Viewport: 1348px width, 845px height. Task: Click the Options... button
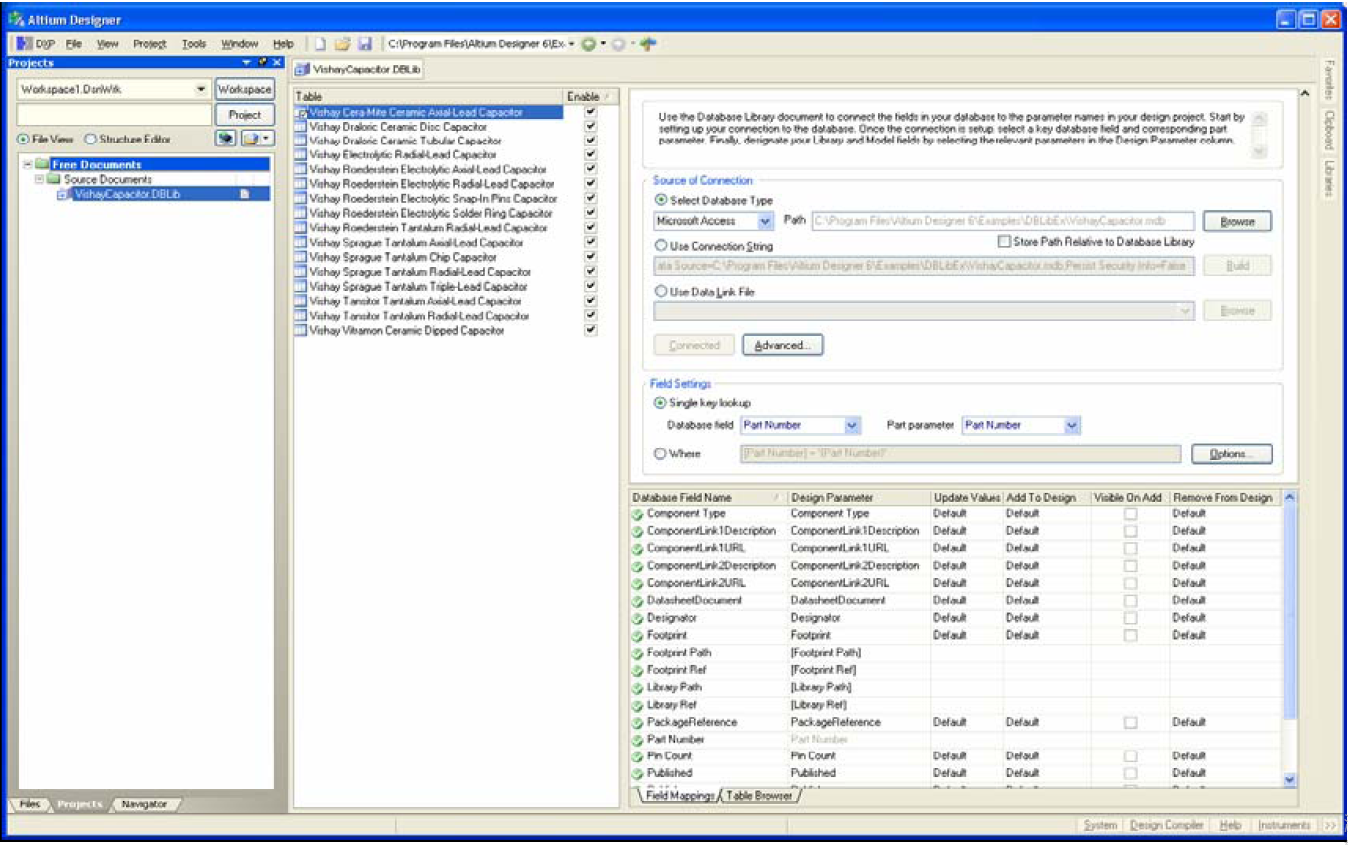coord(1232,454)
